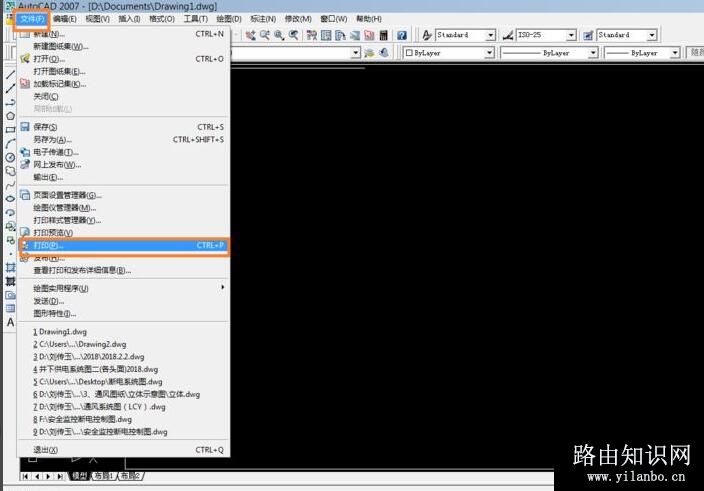Open the Markup Set Manager toolbar icon
This screenshot has height=491, width=704.
click(x=369, y=35)
